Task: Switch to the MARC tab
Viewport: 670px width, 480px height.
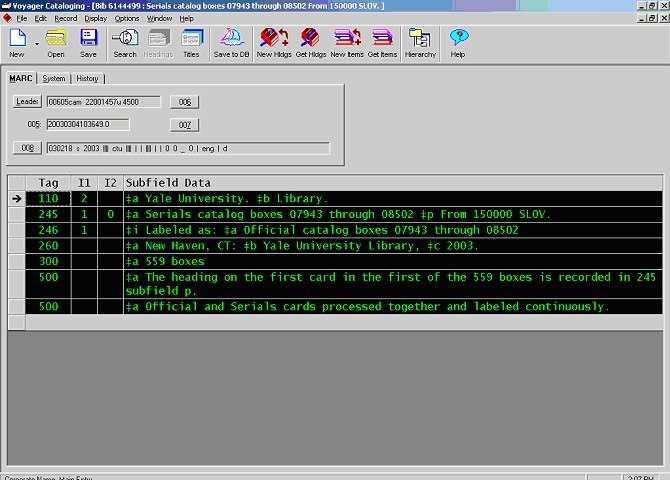Action: pos(21,78)
